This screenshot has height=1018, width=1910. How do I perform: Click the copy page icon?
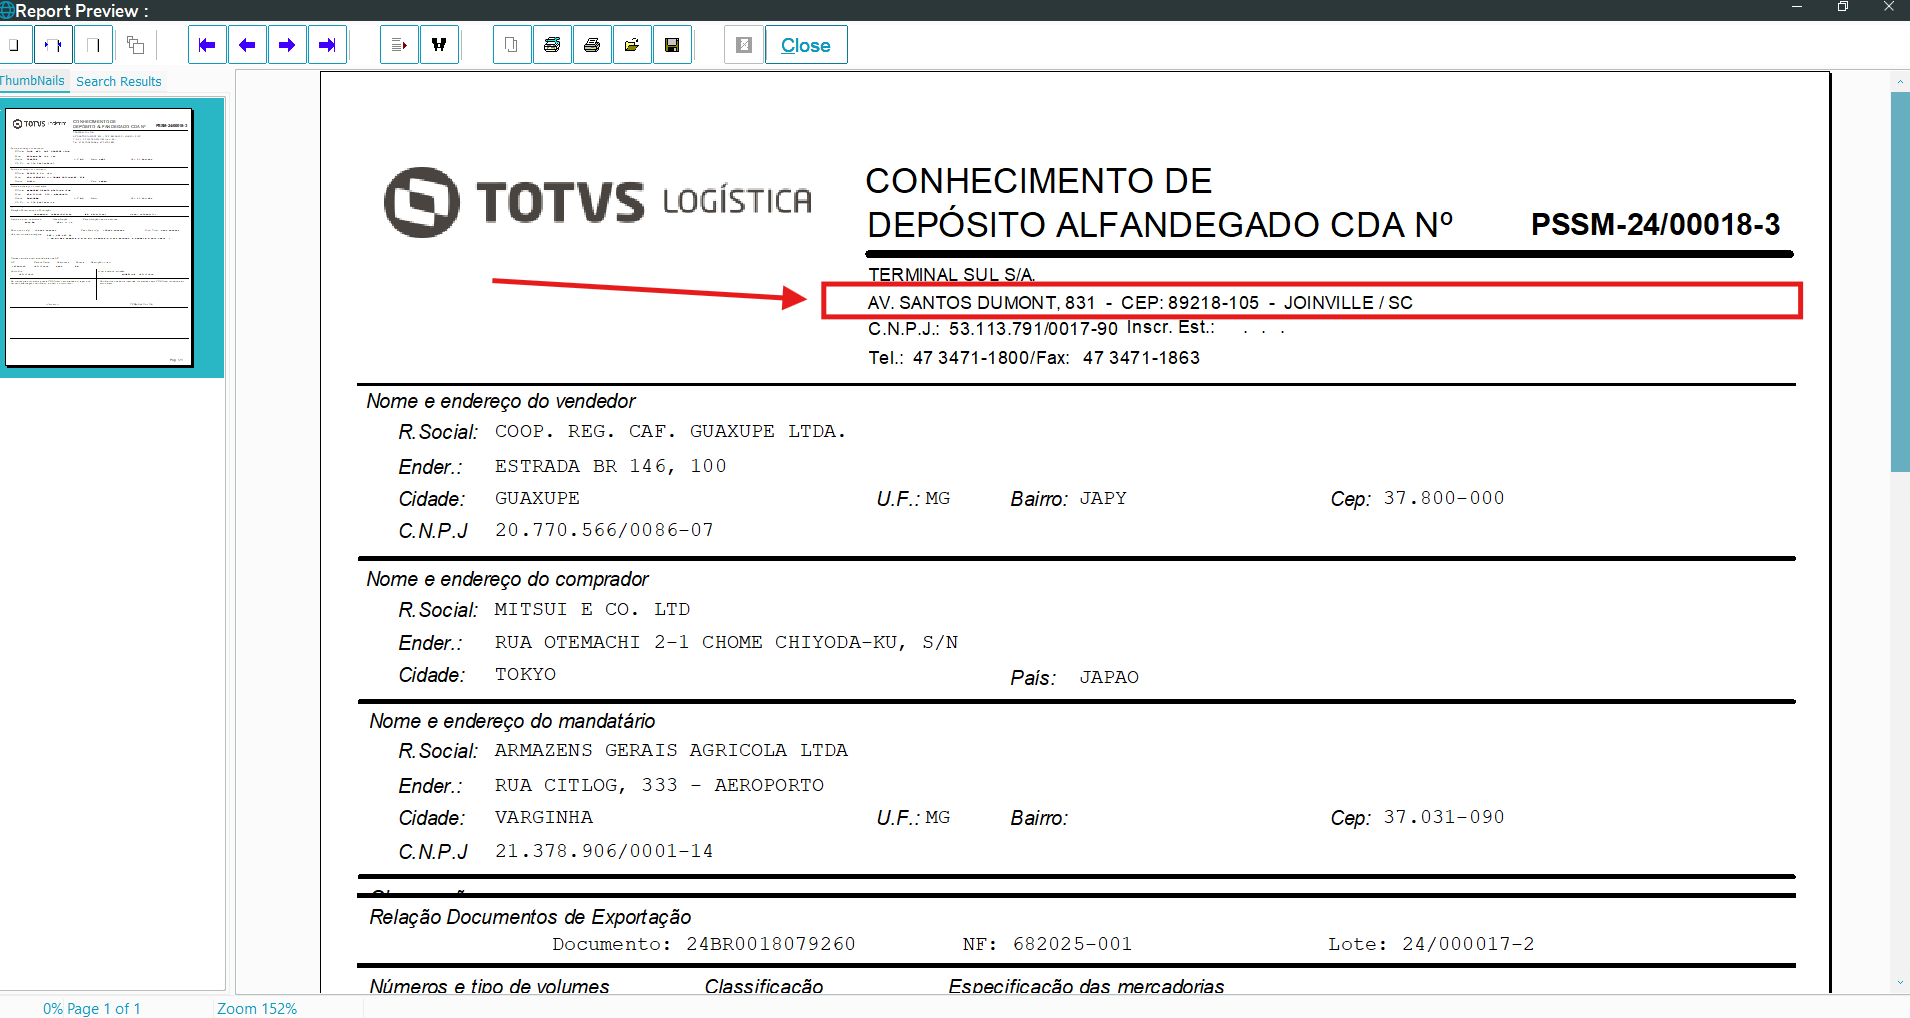tap(511, 45)
